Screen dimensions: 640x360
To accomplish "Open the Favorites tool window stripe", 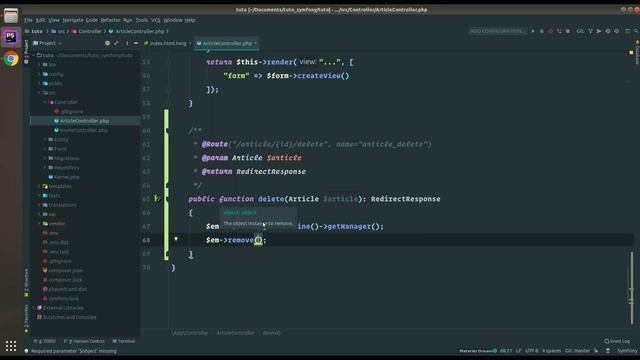I will pos(26,318).
